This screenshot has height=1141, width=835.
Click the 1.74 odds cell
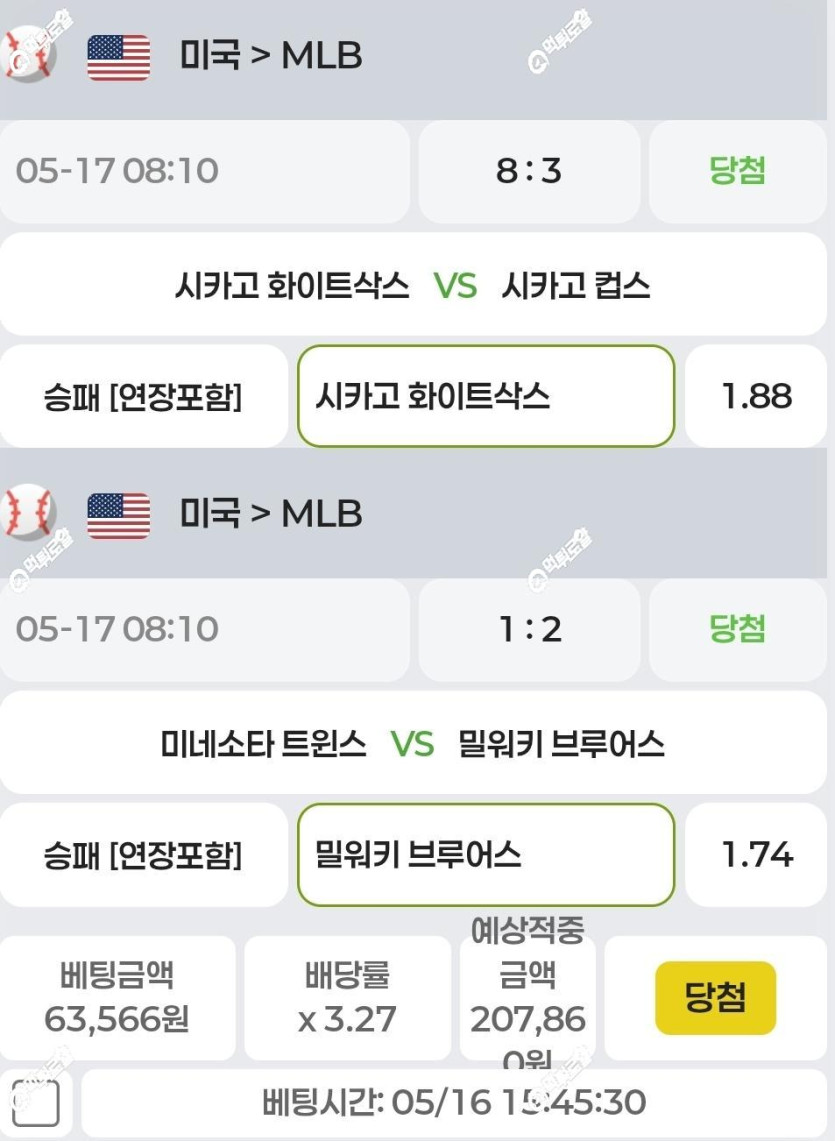point(756,854)
